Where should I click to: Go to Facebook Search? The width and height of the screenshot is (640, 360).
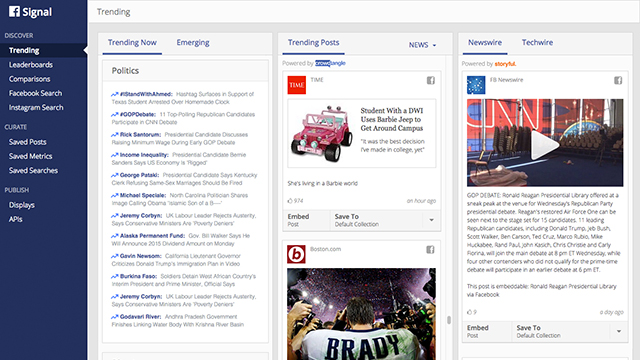coord(36,93)
